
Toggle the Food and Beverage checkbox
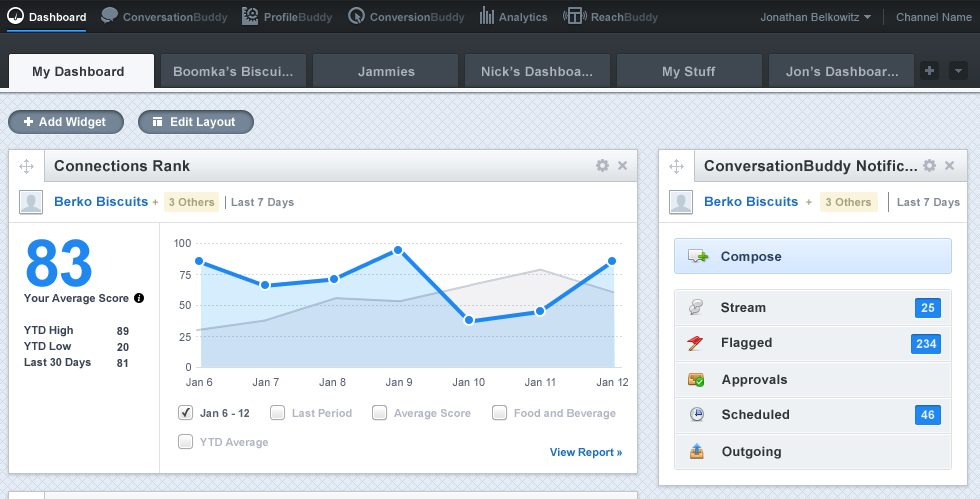[x=499, y=413]
